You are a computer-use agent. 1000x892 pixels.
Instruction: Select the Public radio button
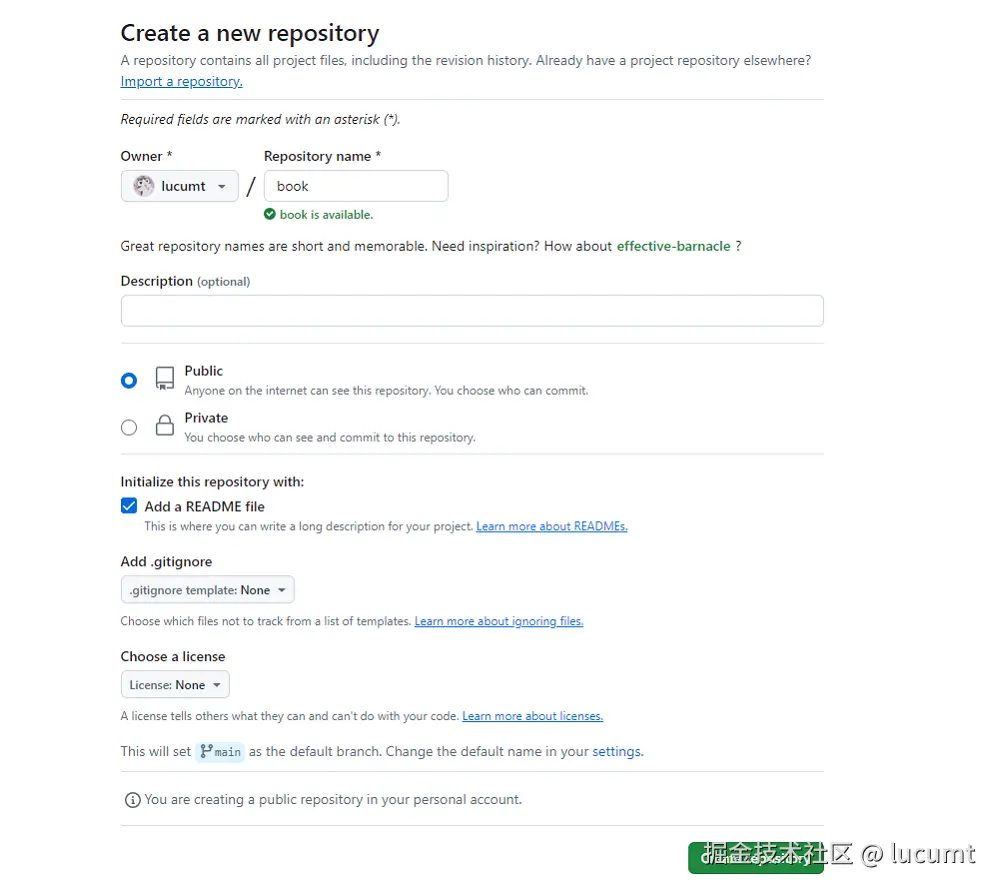(x=129, y=381)
